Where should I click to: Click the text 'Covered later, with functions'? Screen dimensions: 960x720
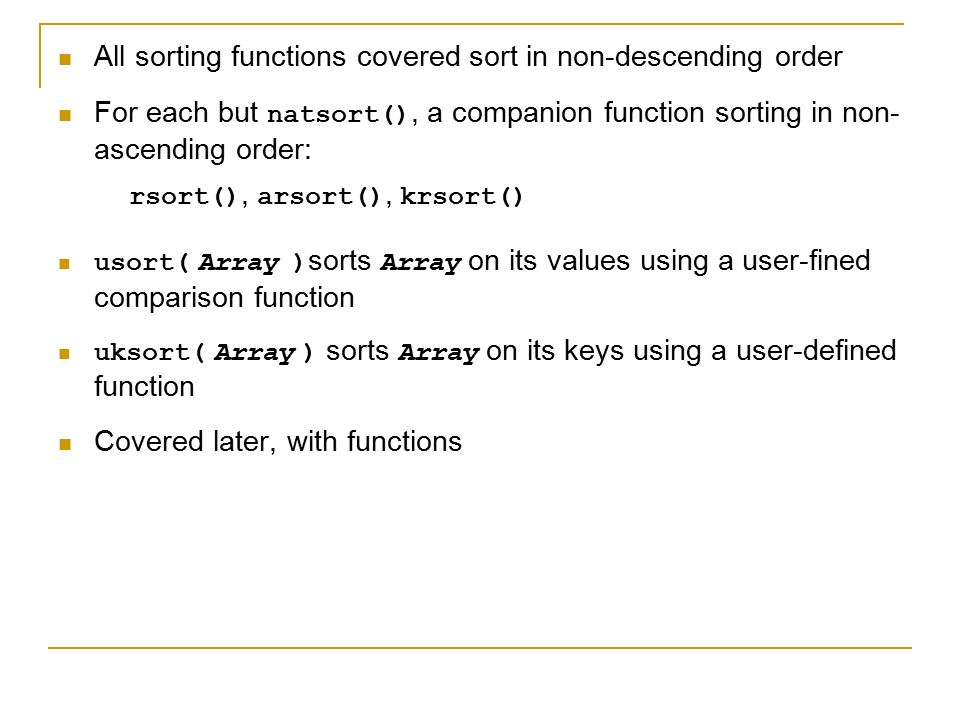278,442
